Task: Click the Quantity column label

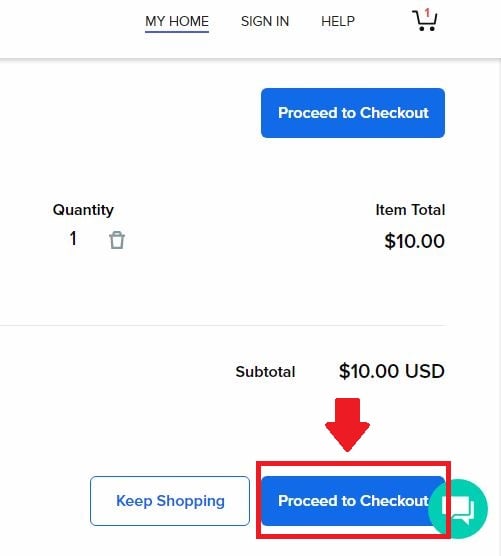Action: point(83,210)
